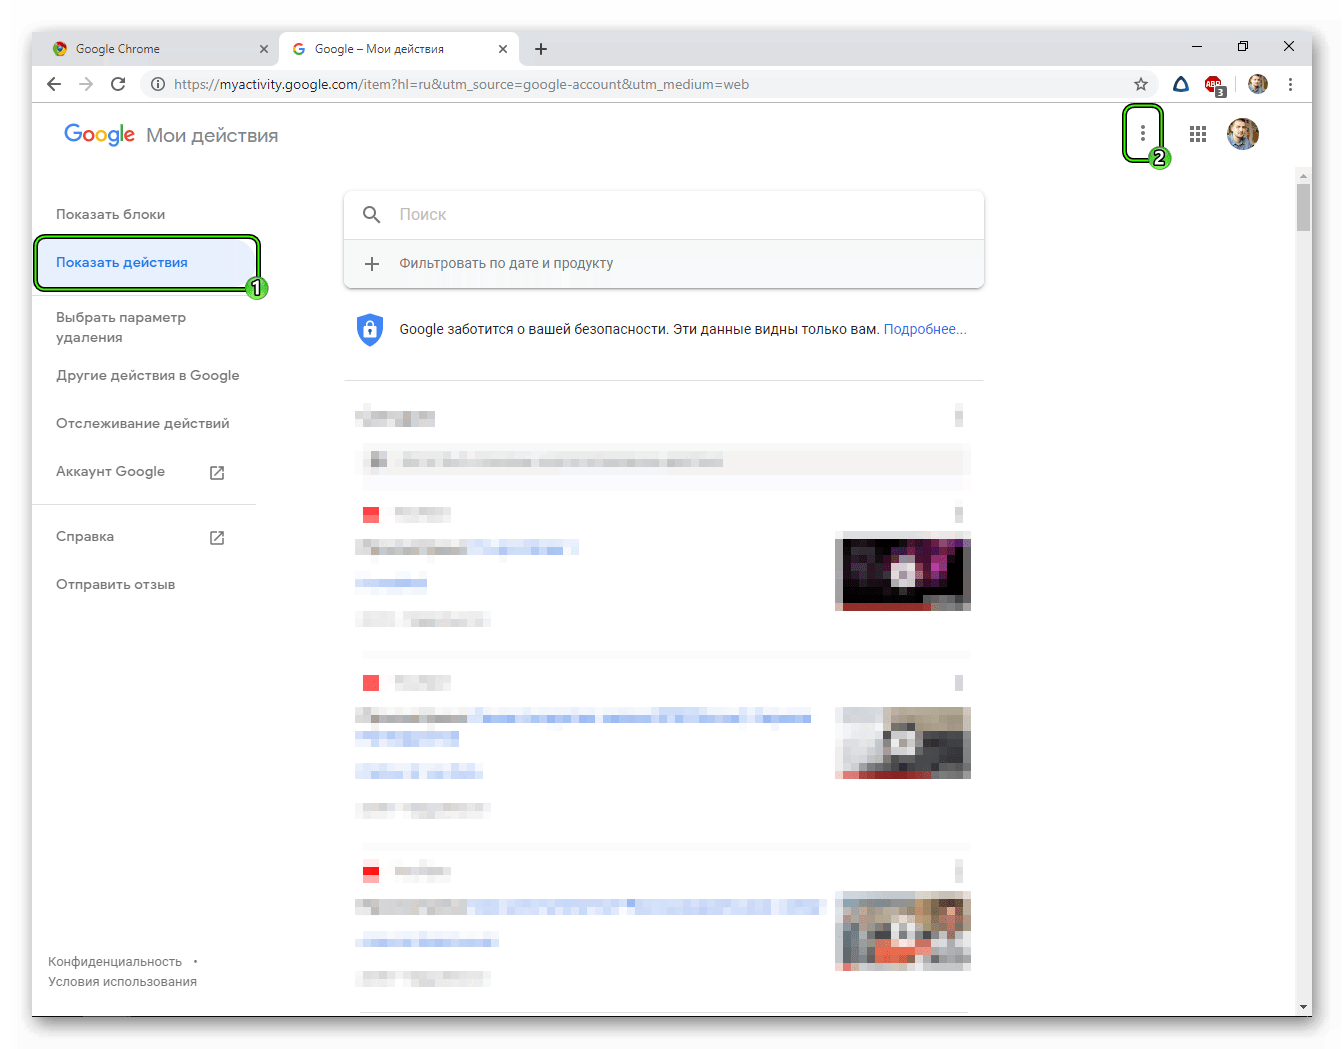This screenshot has width=1344, height=1049.
Task: Click the Google logo
Action: [99, 135]
